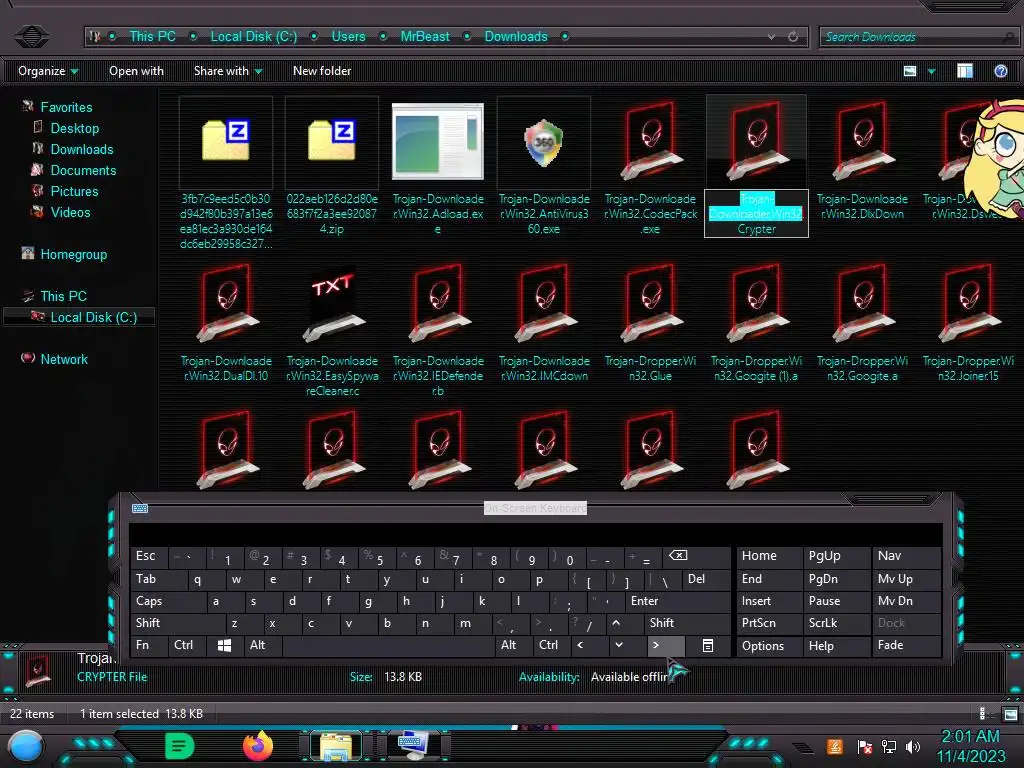Toggle the preview pane icon
The height and width of the screenshot is (768, 1024).
[965, 71]
